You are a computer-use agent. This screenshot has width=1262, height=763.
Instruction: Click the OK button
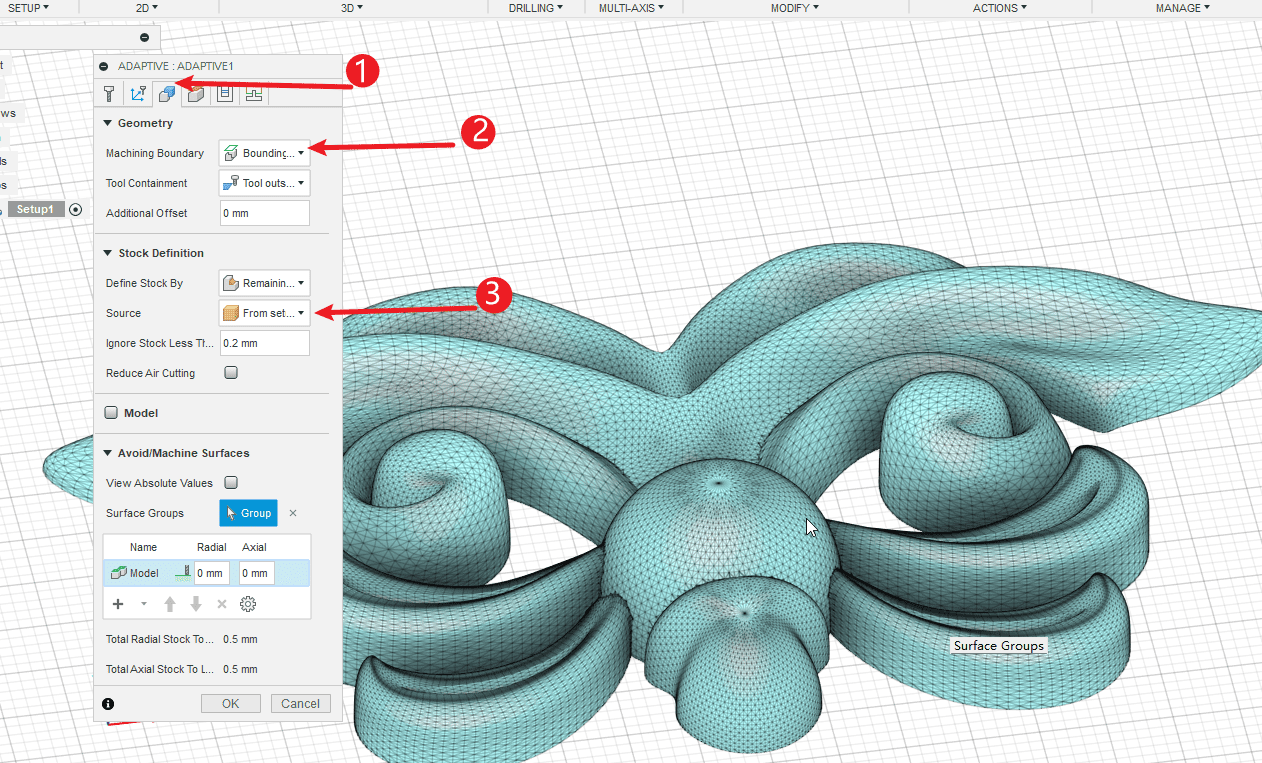tap(230, 703)
